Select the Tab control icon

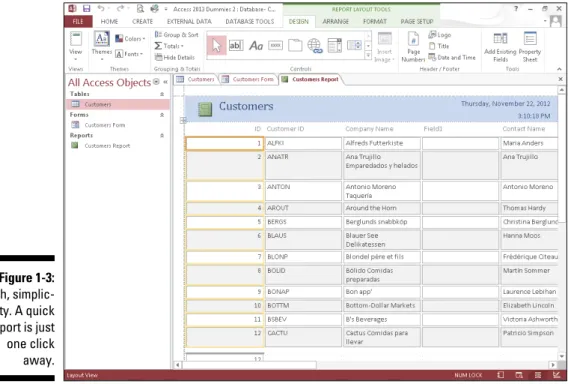pos(295,46)
